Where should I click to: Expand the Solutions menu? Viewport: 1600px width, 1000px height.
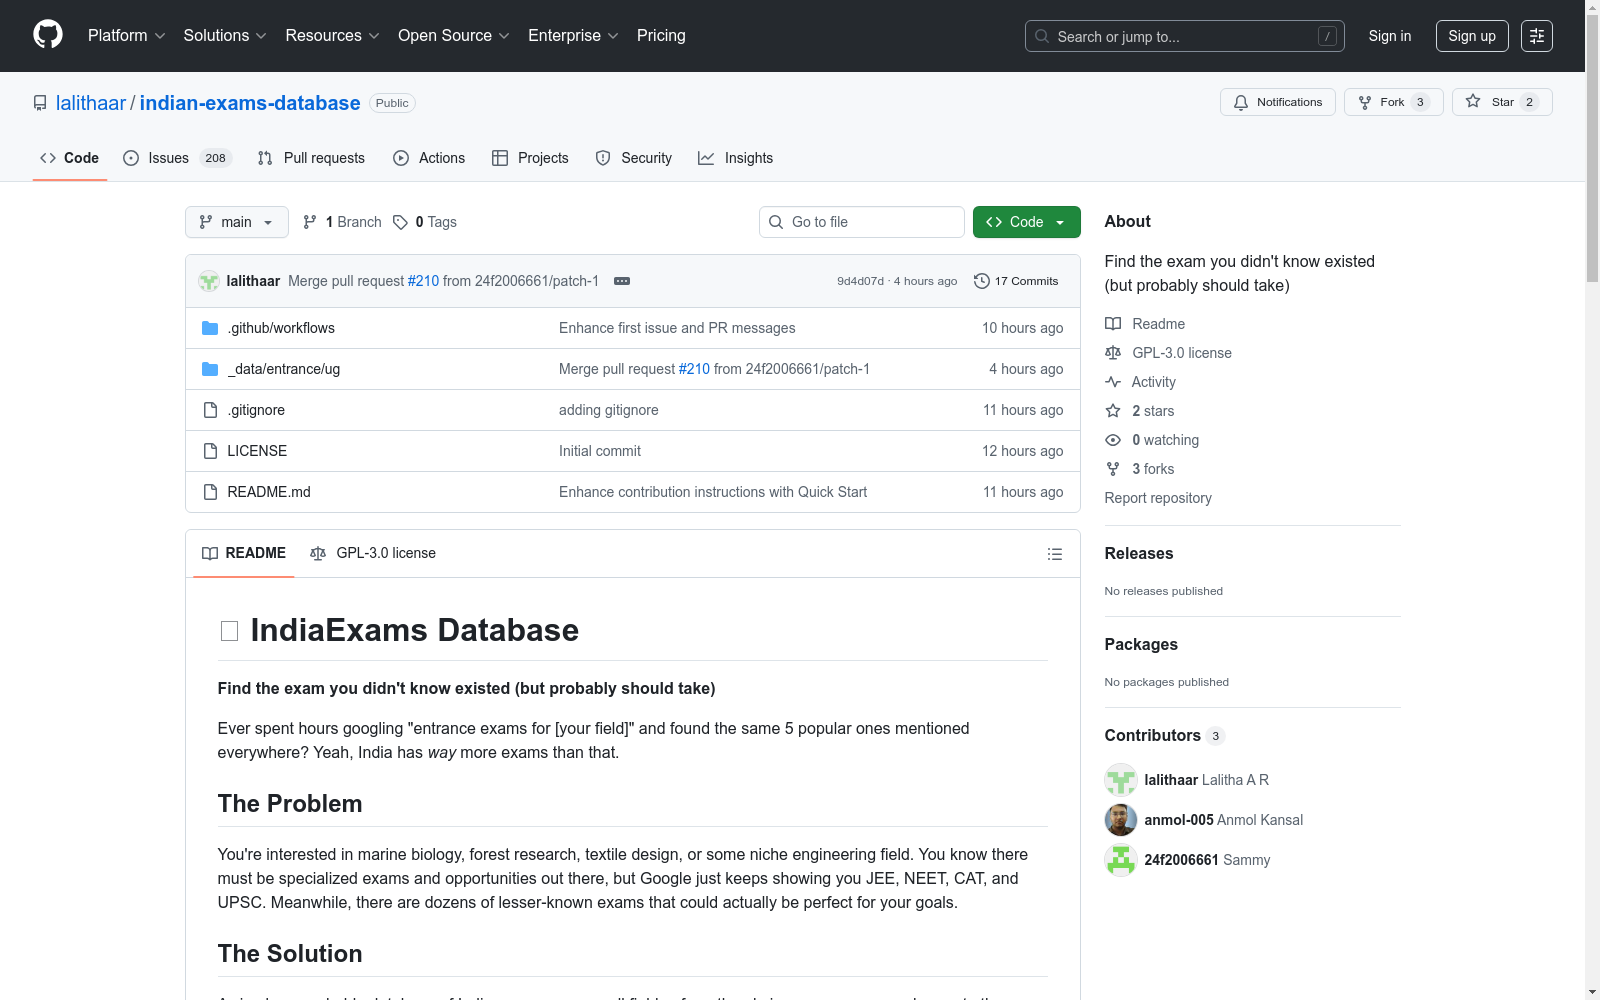tap(225, 36)
